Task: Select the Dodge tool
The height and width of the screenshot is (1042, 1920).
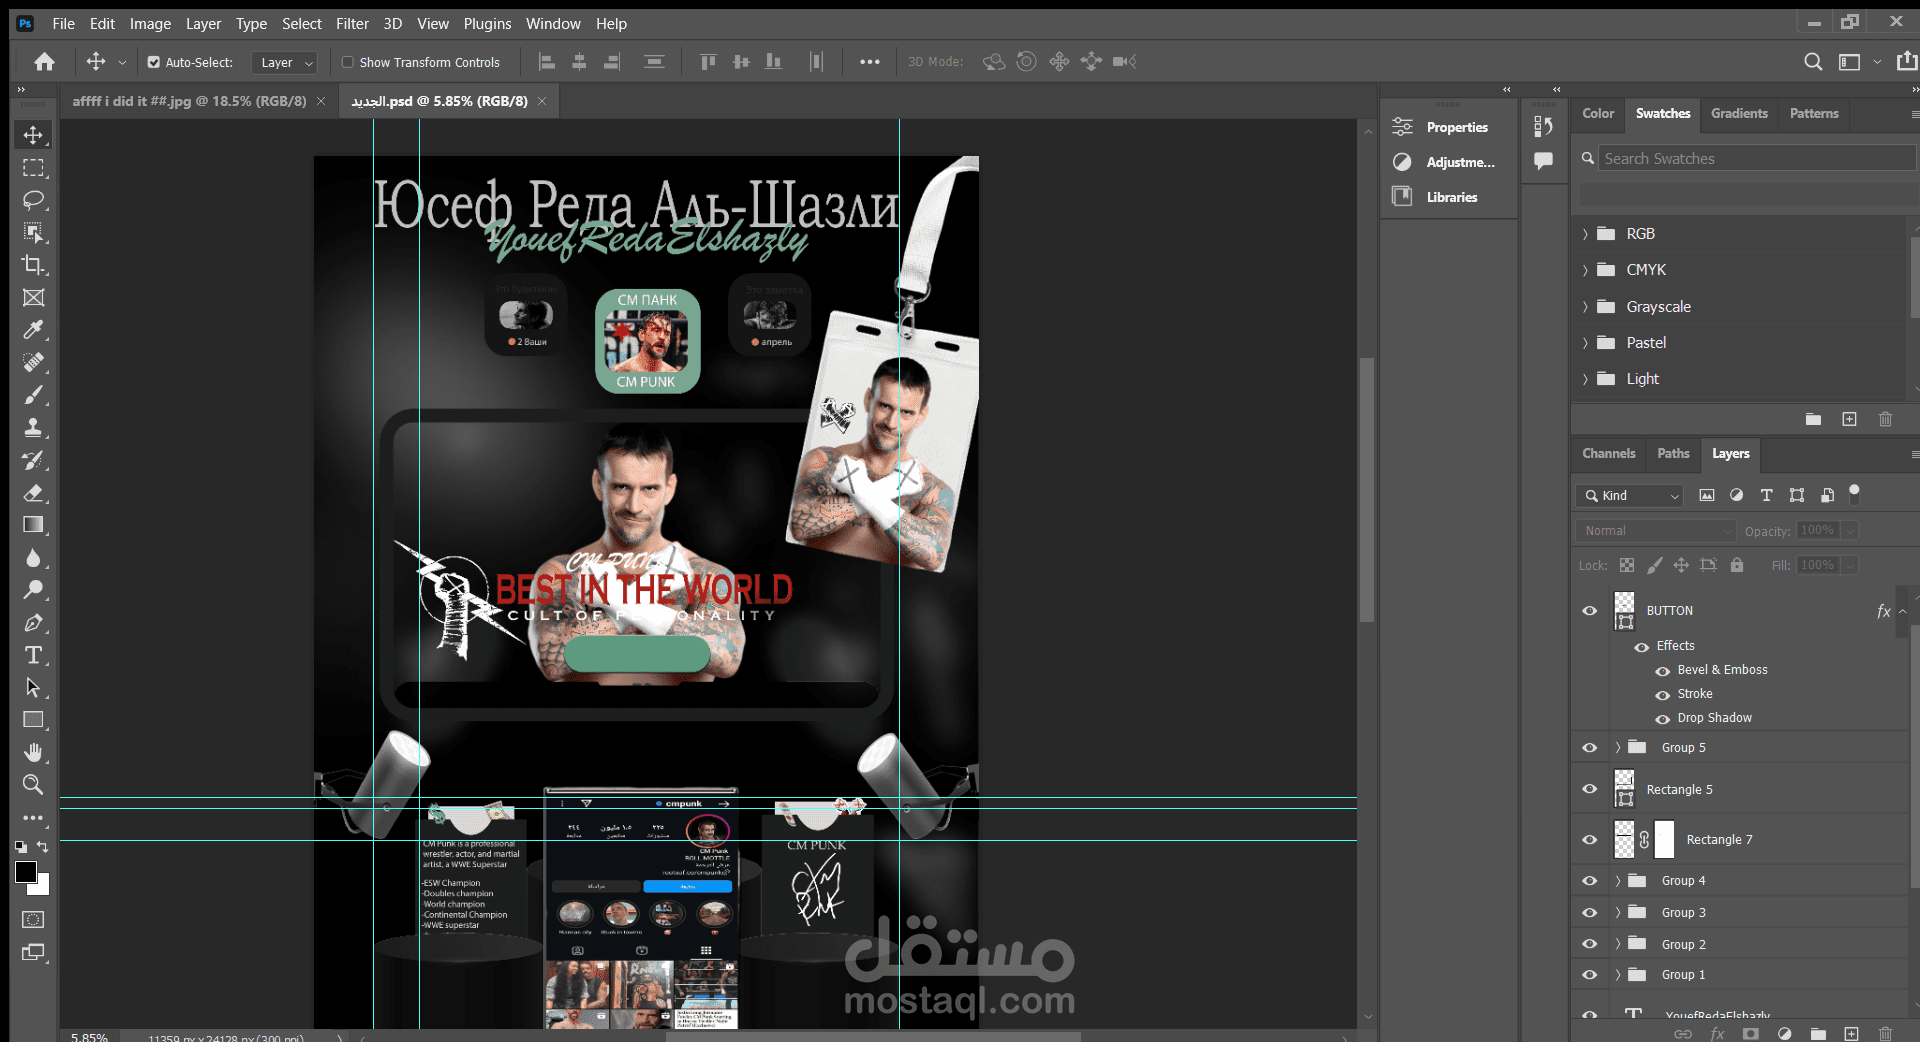Action: click(x=33, y=590)
